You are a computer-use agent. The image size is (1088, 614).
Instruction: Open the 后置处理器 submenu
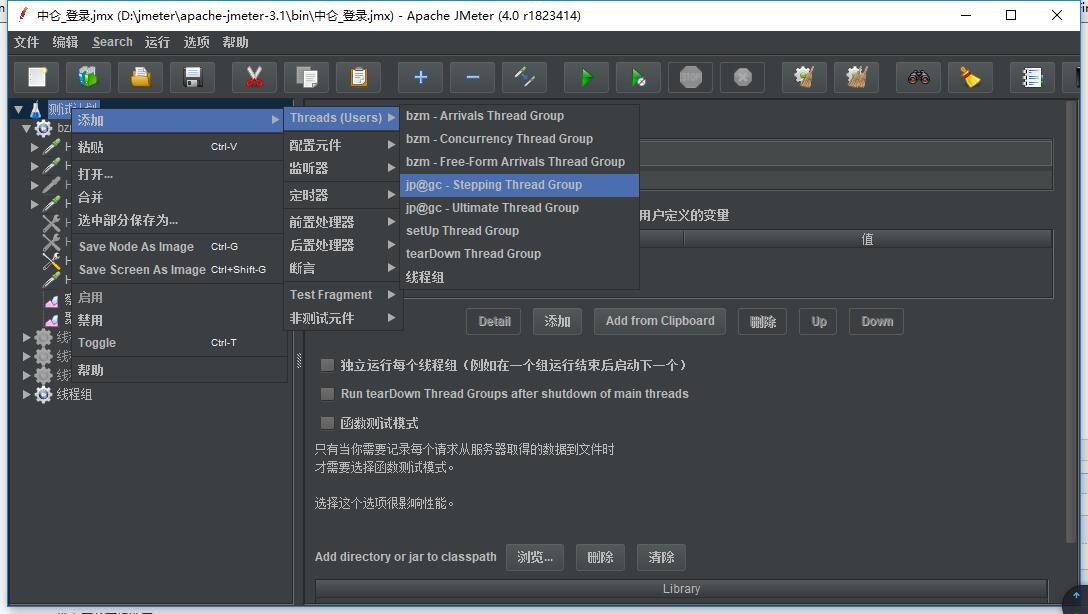click(x=341, y=245)
